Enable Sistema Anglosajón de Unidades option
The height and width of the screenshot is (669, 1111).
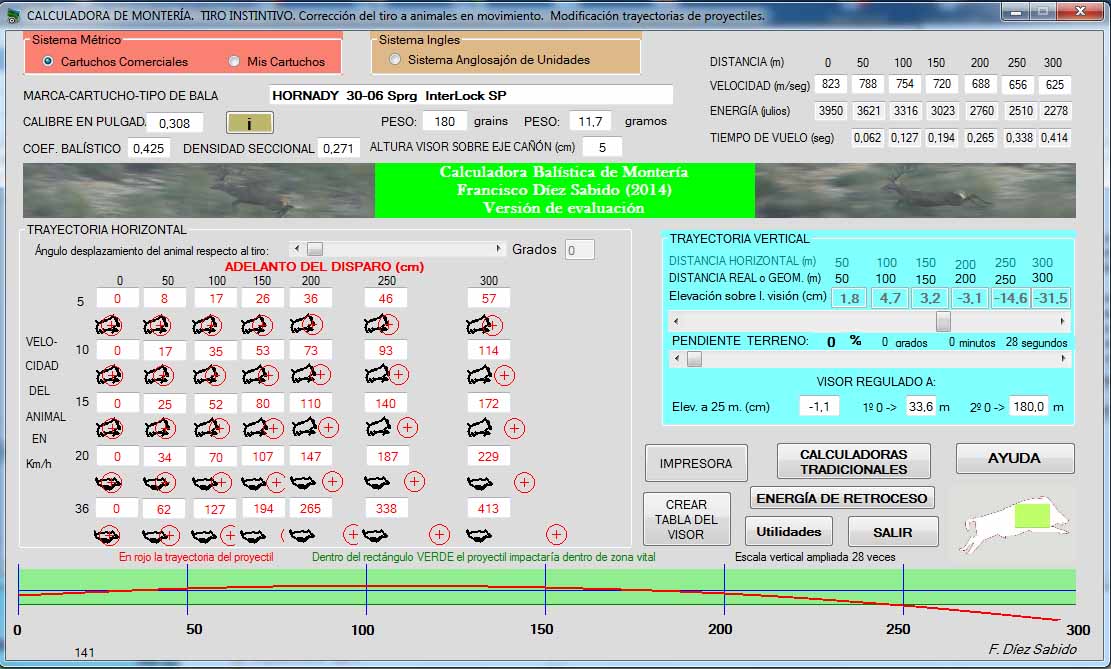click(396, 60)
